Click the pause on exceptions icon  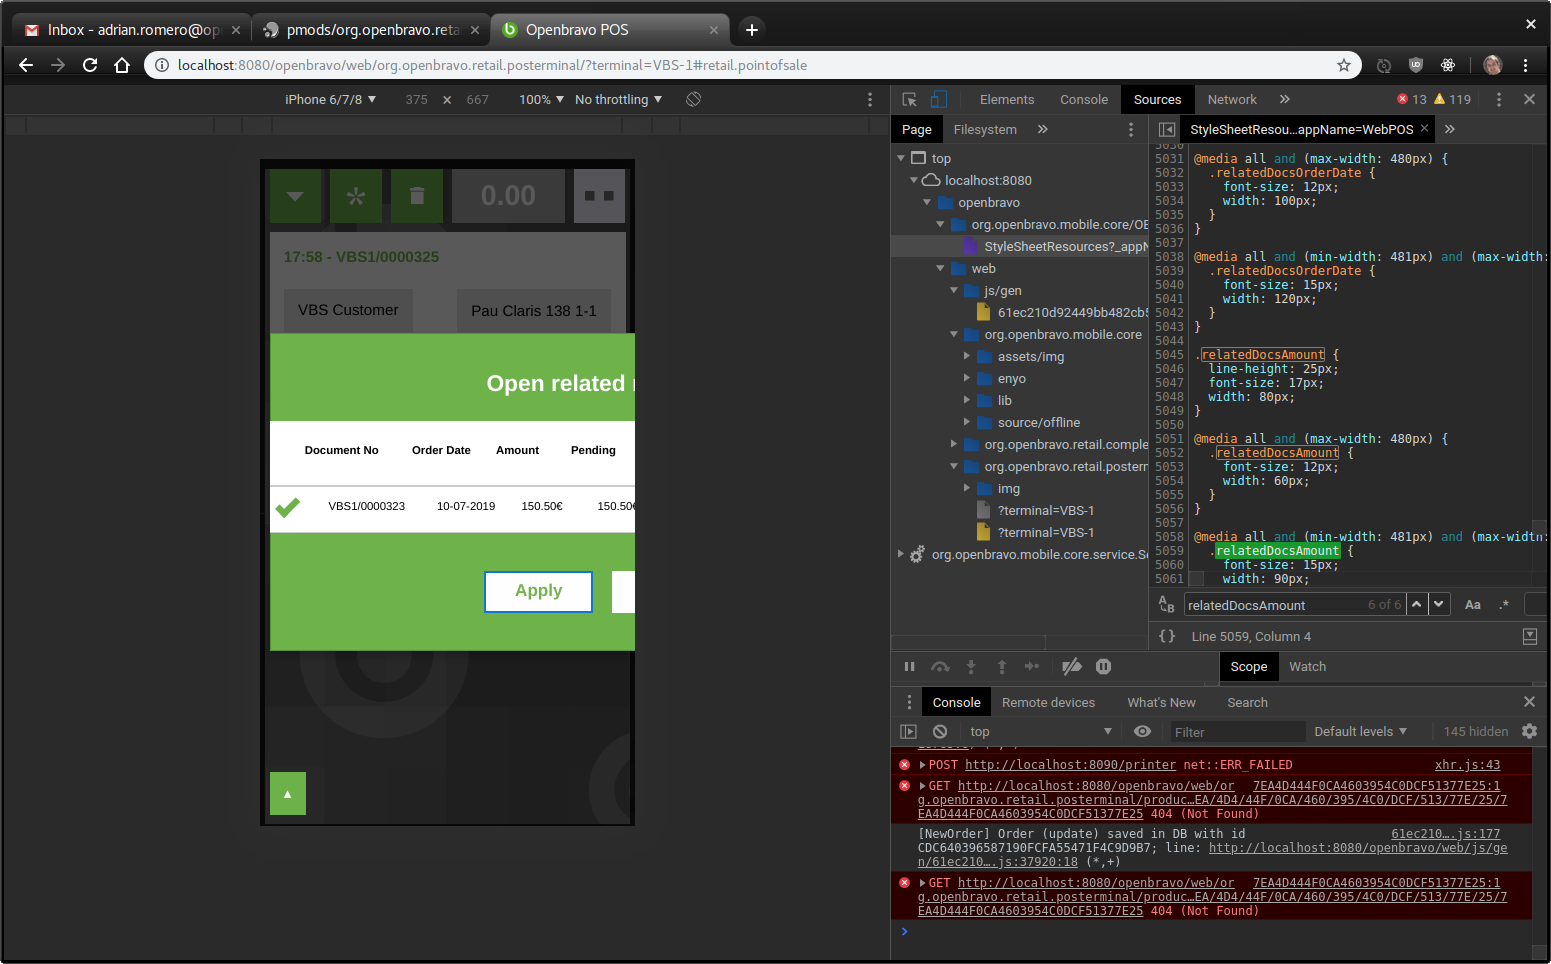[x=1103, y=667]
